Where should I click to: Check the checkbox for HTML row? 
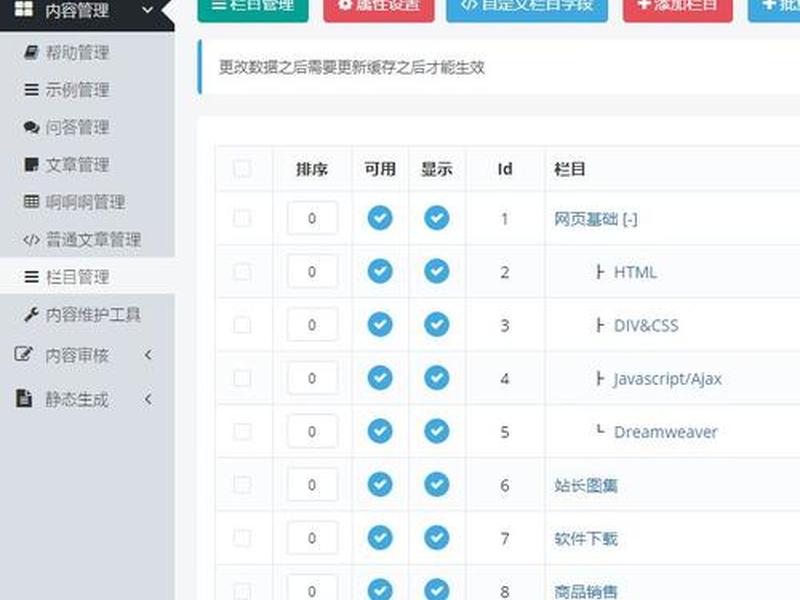click(242, 271)
